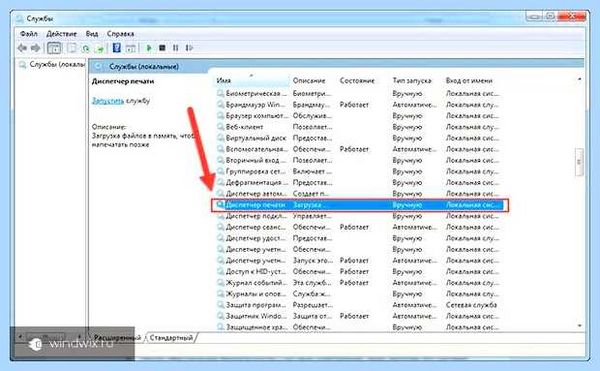This screenshot has height=371, width=600.
Task: Open the Вид menu
Action: tap(92, 34)
